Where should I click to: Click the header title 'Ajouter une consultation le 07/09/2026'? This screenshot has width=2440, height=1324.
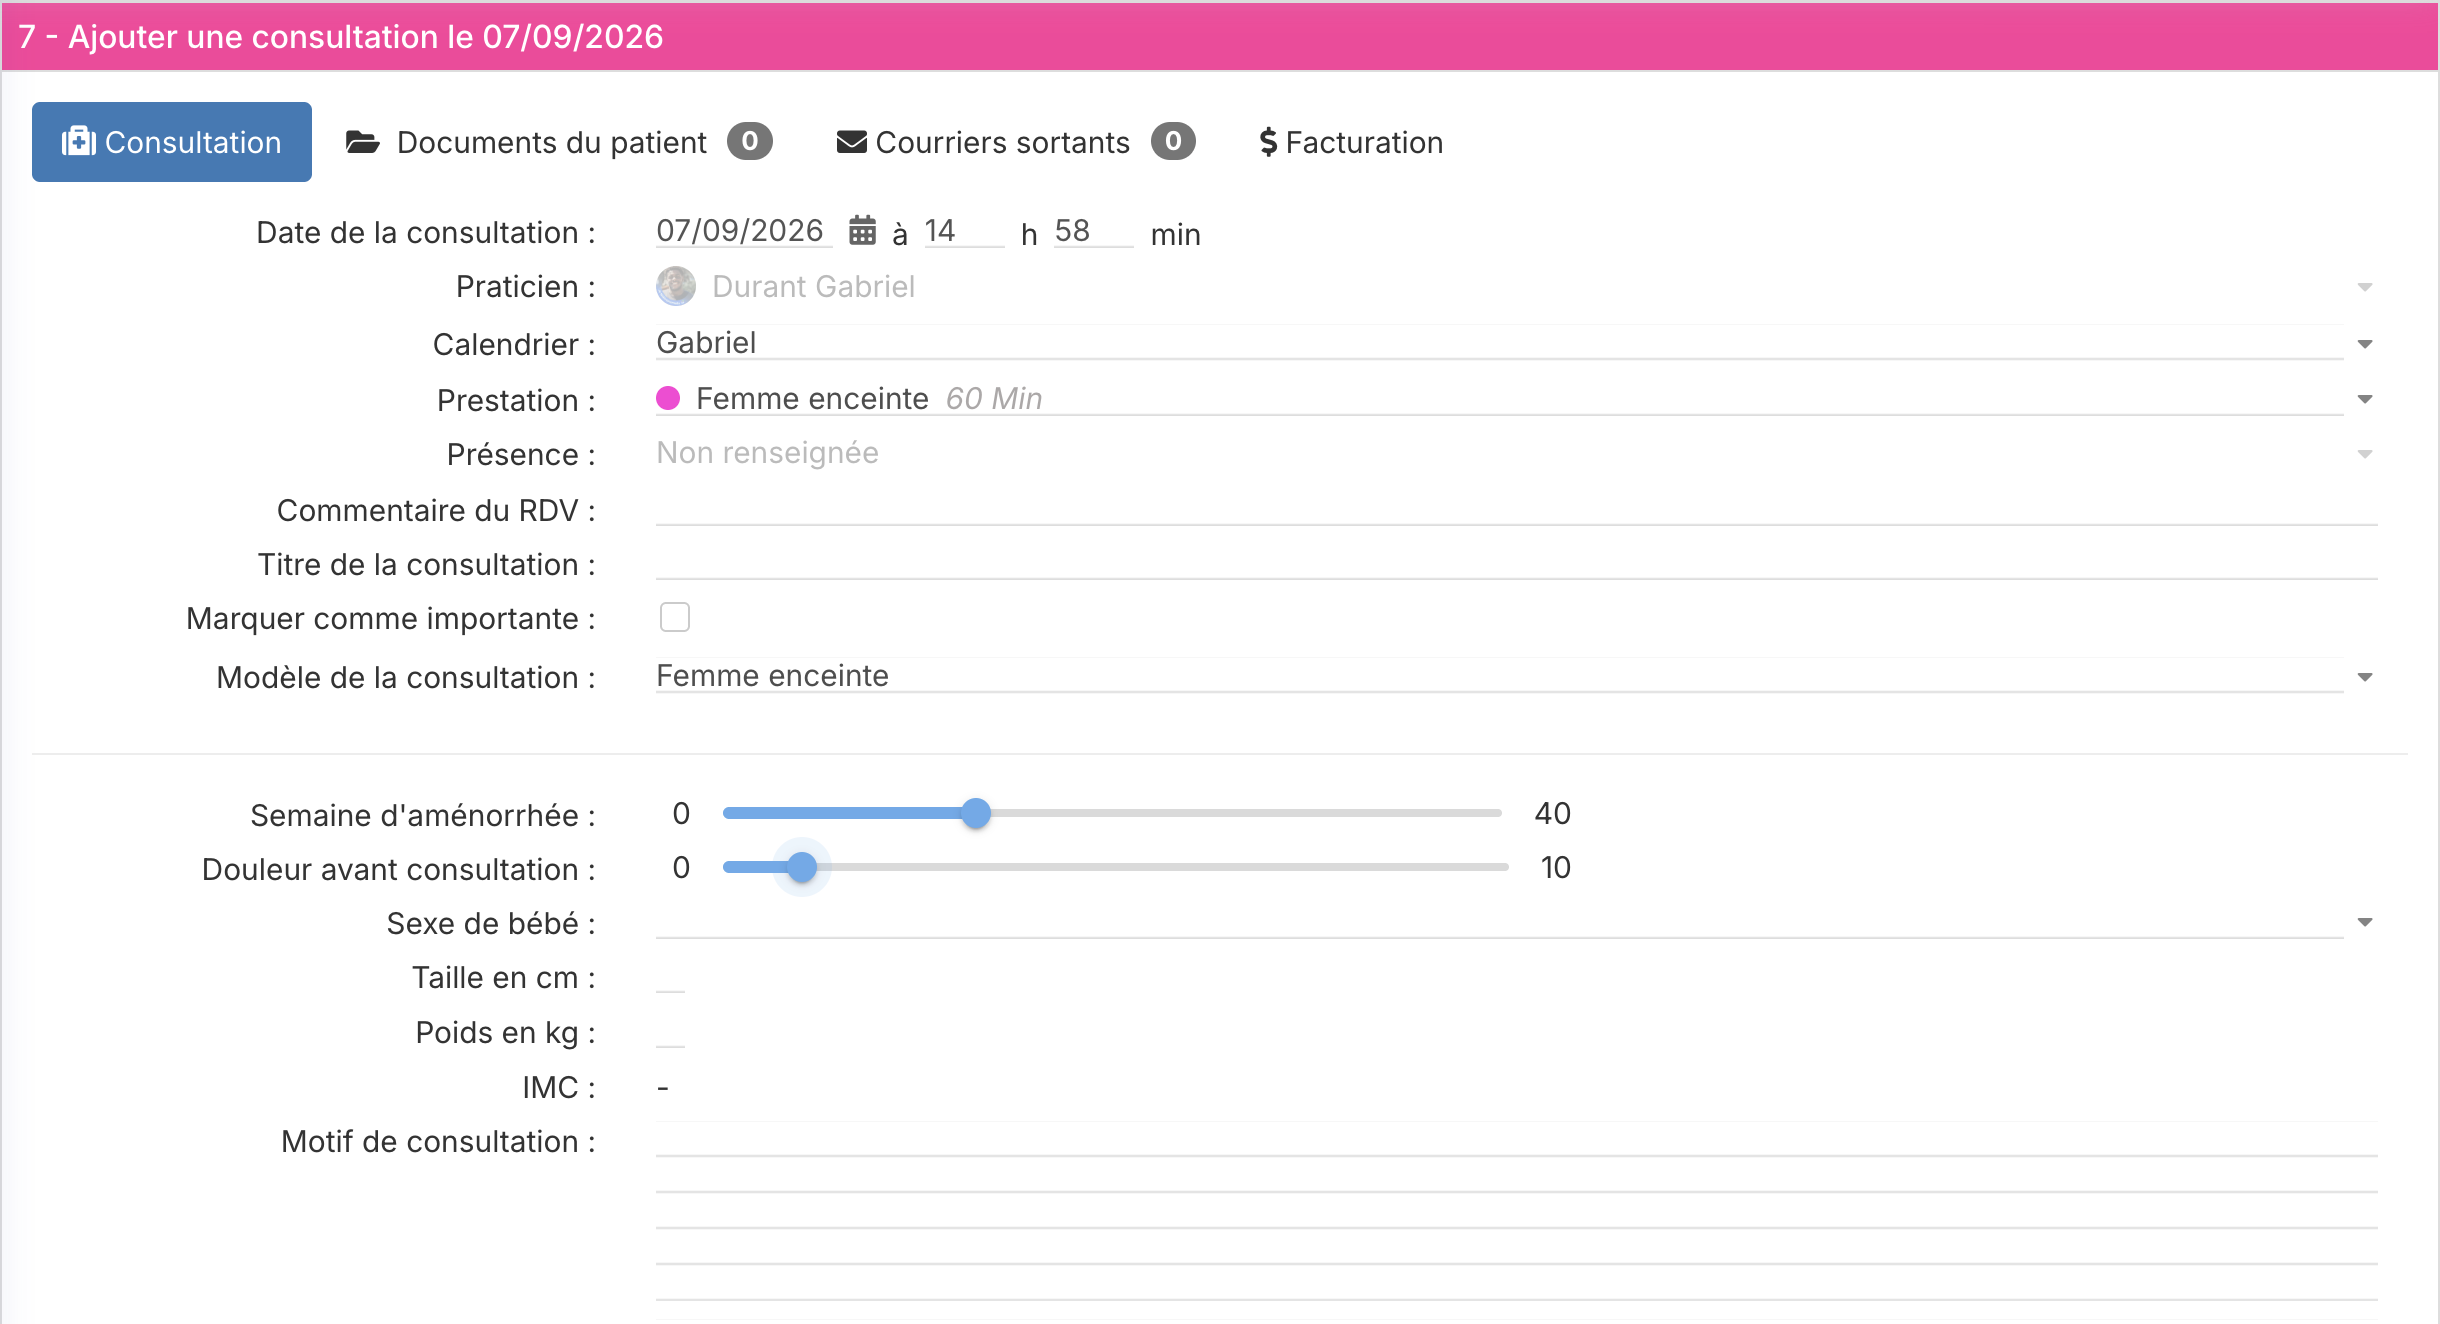tap(365, 37)
